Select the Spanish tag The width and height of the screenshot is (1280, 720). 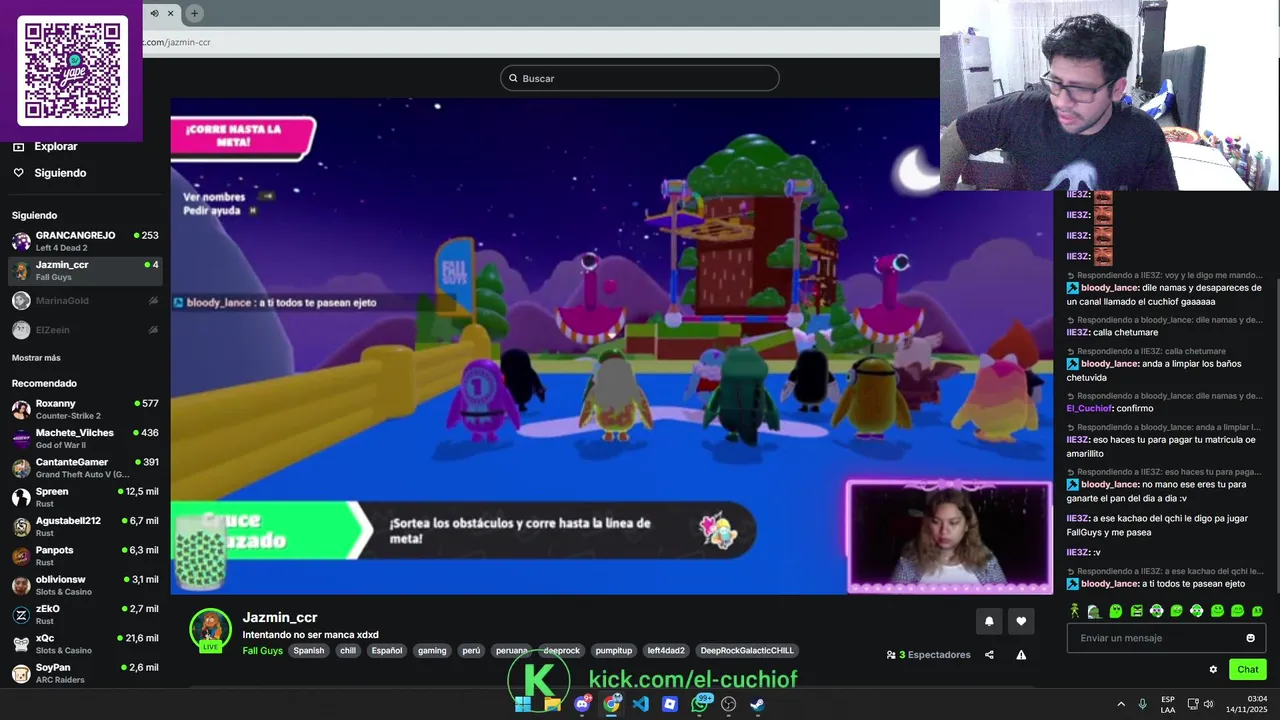pos(309,650)
